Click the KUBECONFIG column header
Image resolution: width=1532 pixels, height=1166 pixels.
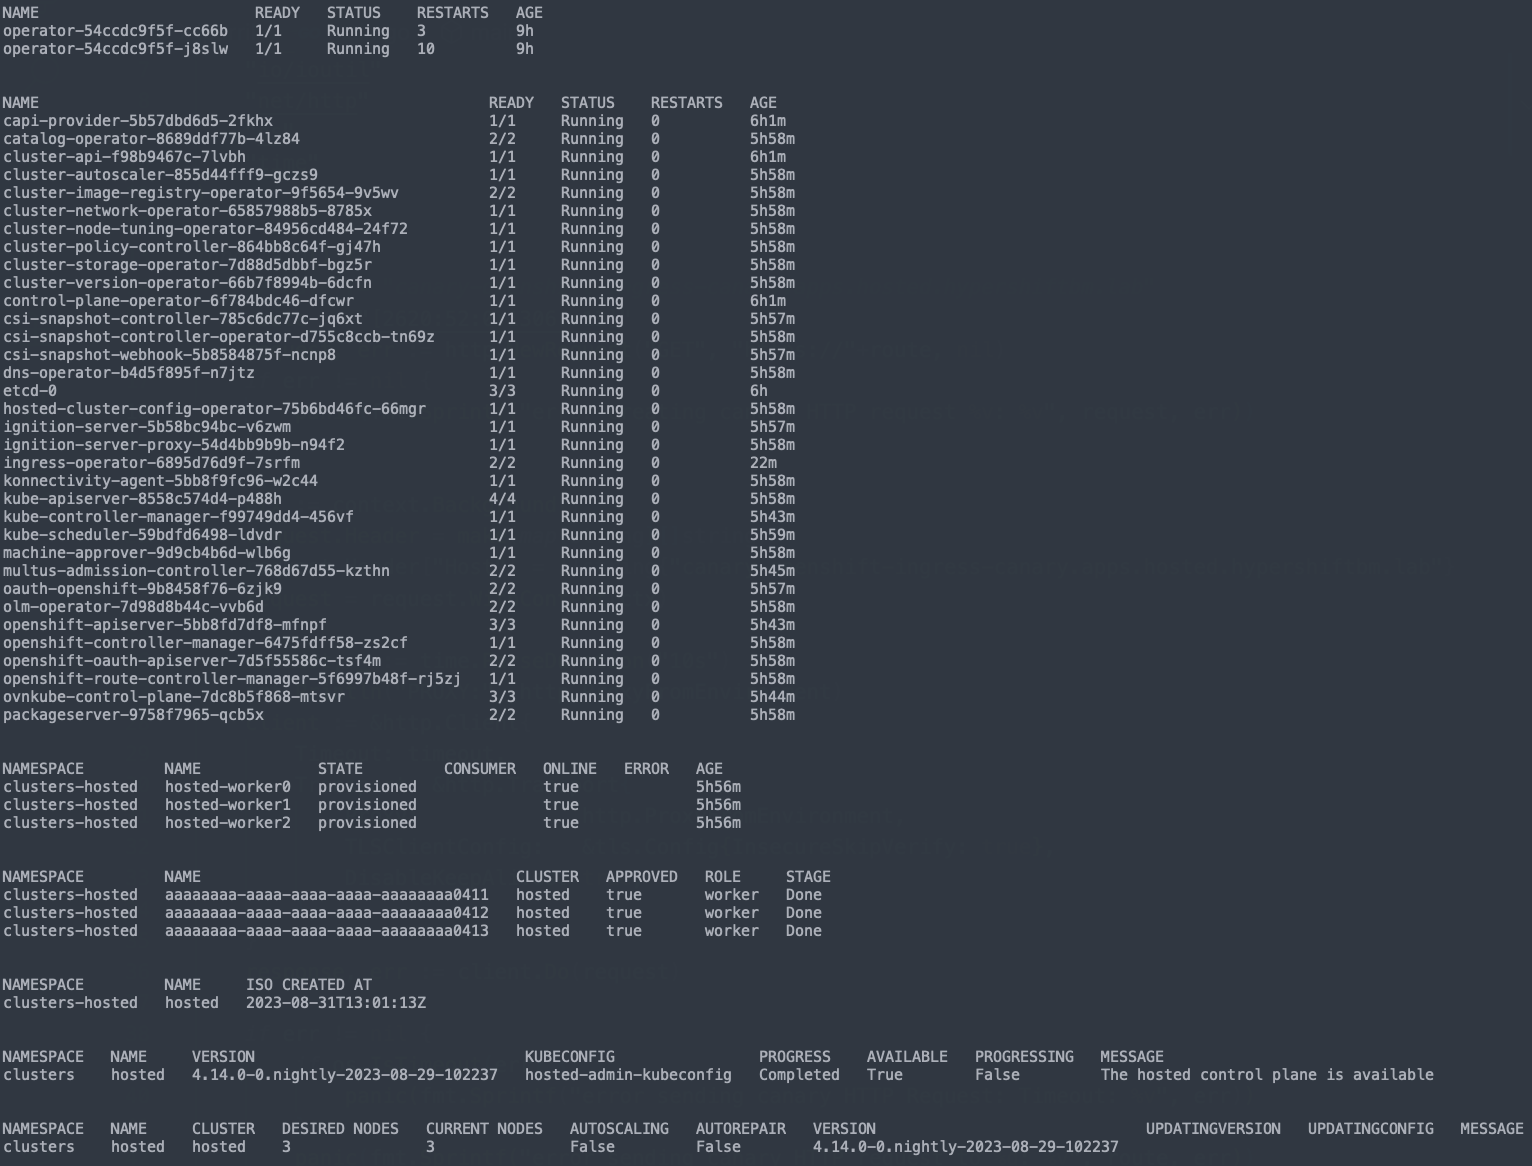click(x=569, y=1057)
